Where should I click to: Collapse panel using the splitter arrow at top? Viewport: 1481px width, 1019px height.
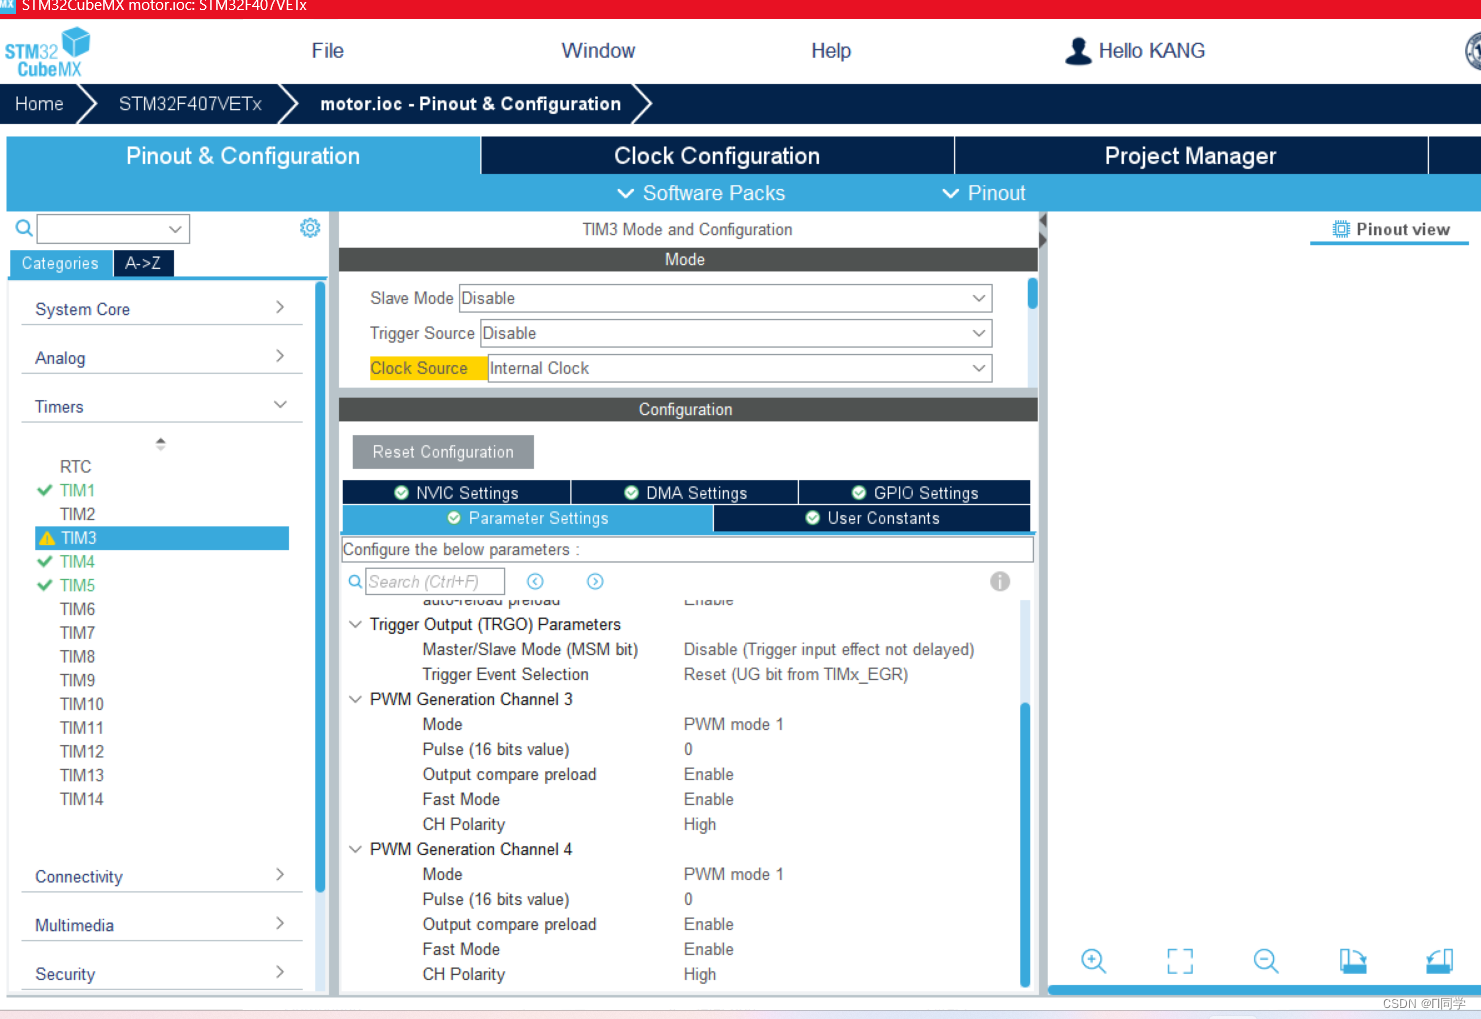point(1043,220)
